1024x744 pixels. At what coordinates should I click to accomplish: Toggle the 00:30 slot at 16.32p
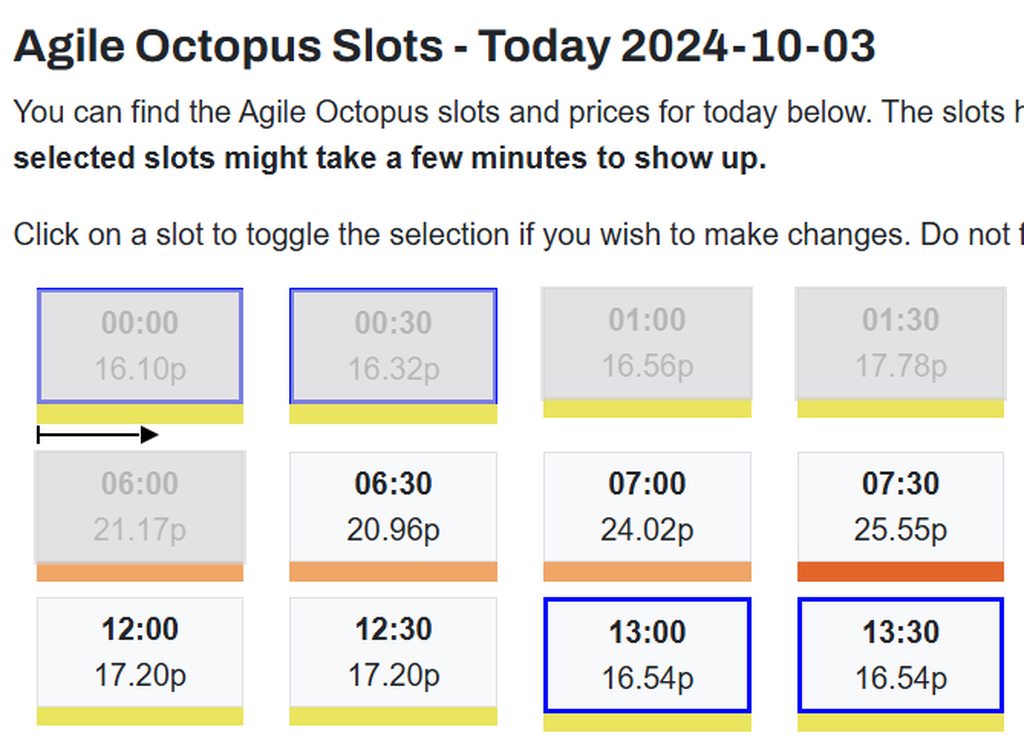click(x=393, y=346)
